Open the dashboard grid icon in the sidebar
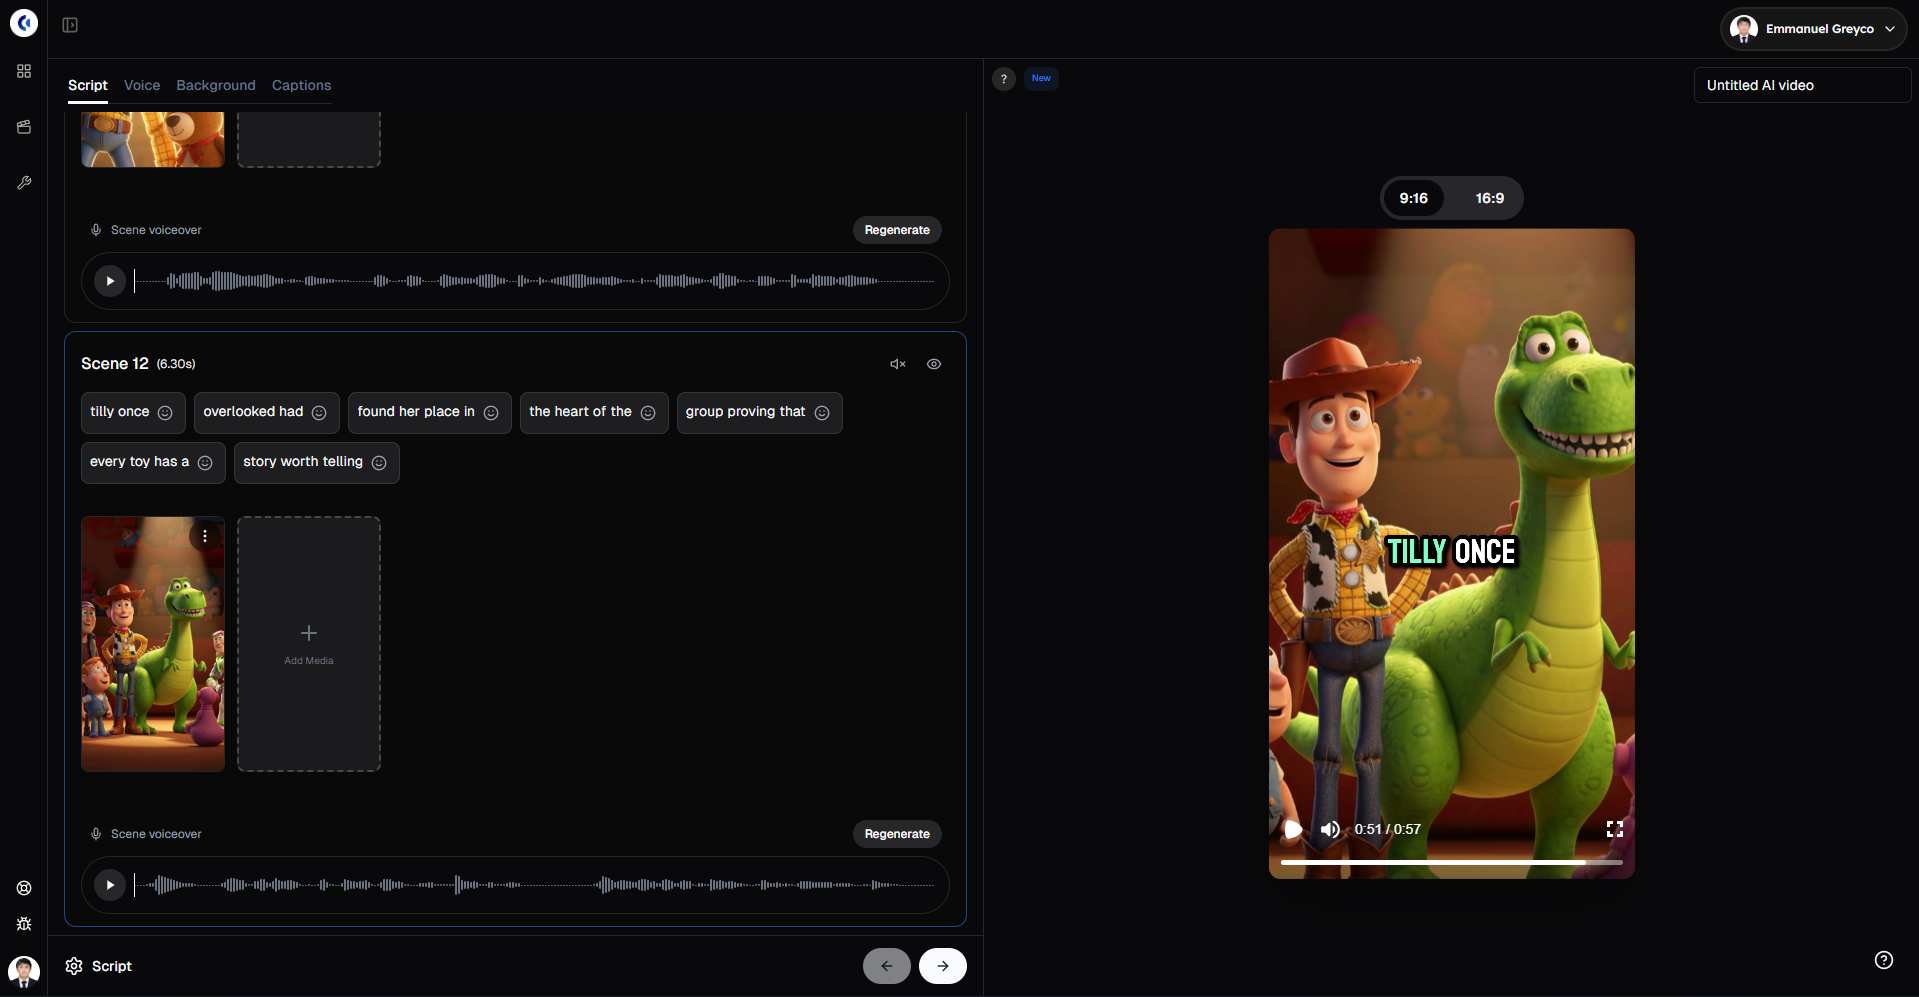 coord(24,71)
